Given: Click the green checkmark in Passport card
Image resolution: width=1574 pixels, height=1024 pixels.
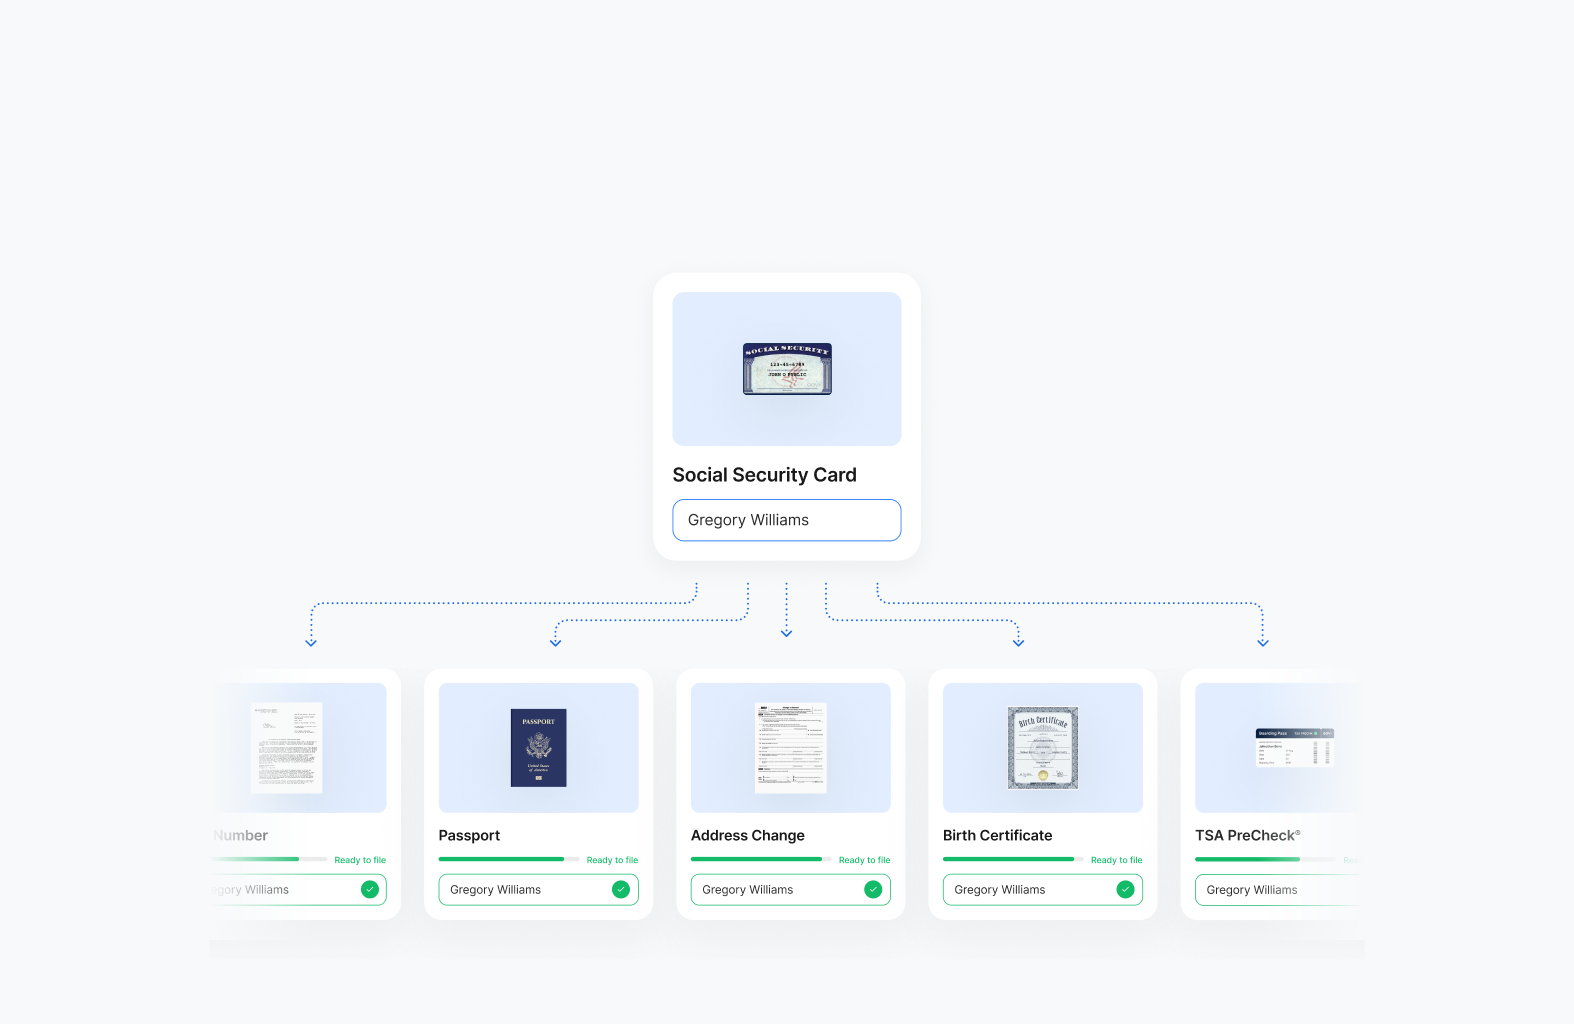Looking at the screenshot, I should coord(621,889).
